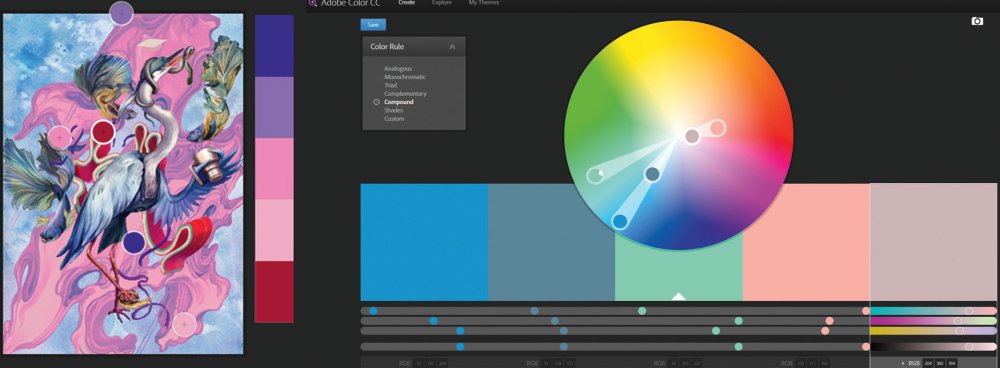Click the Color Rule panel title
Image resolution: width=1000 pixels, height=368 pixels.
[x=387, y=47]
